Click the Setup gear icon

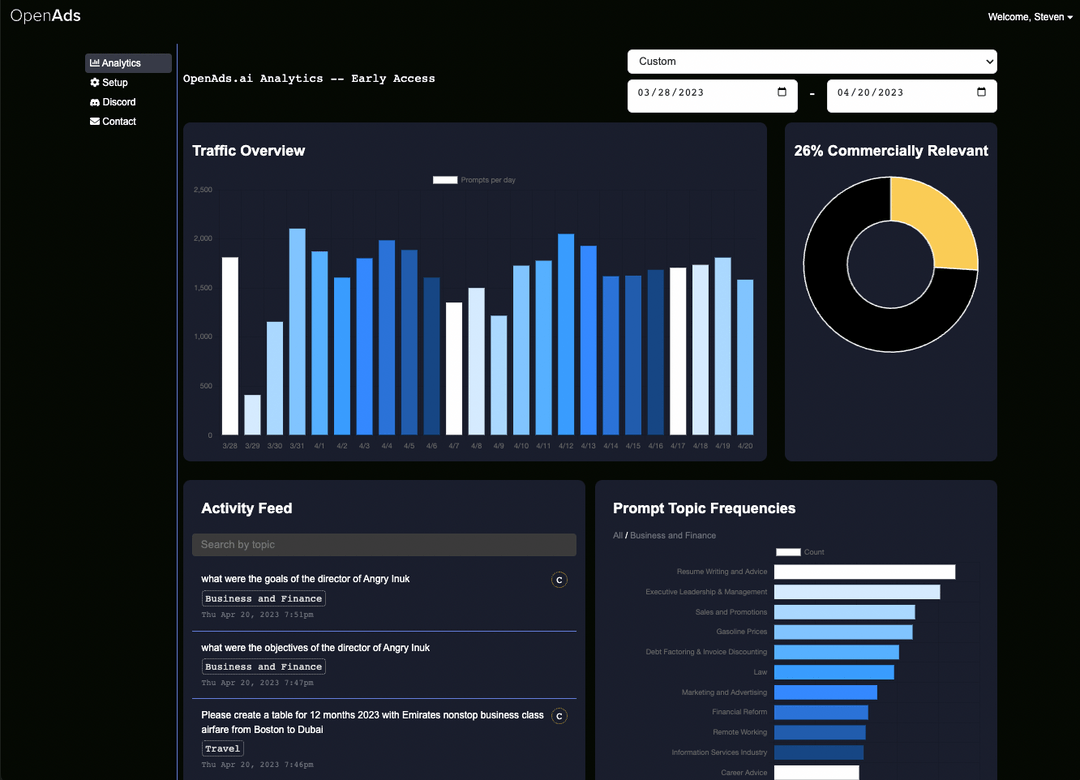coord(94,82)
